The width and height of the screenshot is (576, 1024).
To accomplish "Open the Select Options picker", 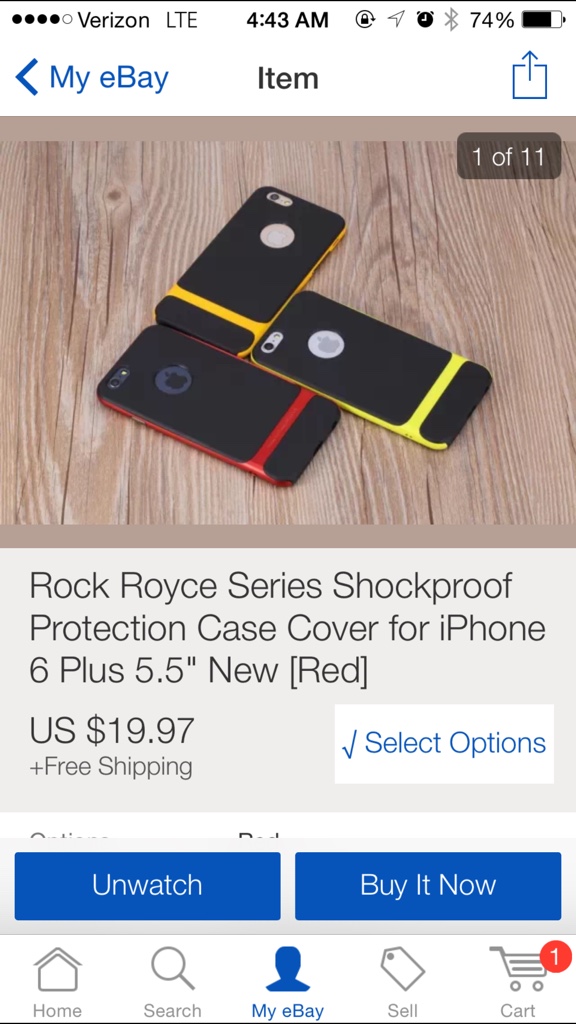I will click(x=444, y=744).
